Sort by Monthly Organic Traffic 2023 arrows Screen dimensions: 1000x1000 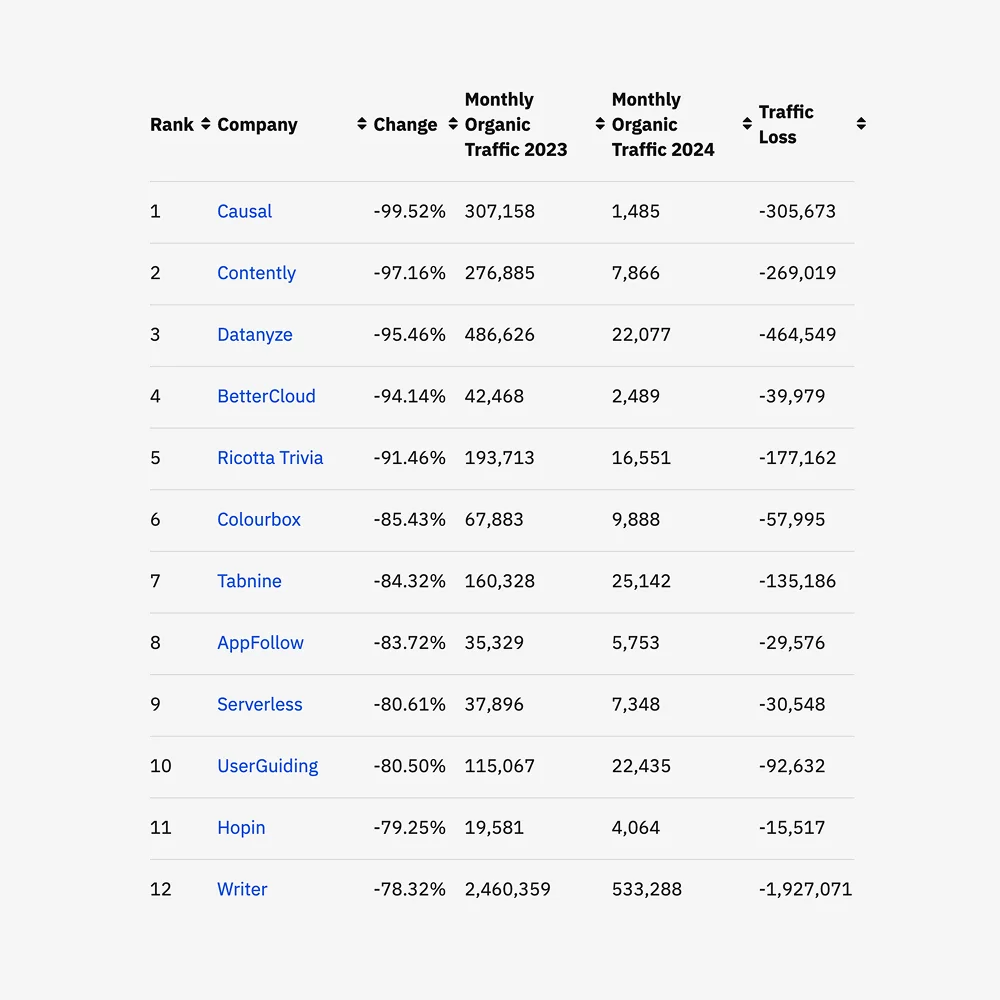coord(600,124)
